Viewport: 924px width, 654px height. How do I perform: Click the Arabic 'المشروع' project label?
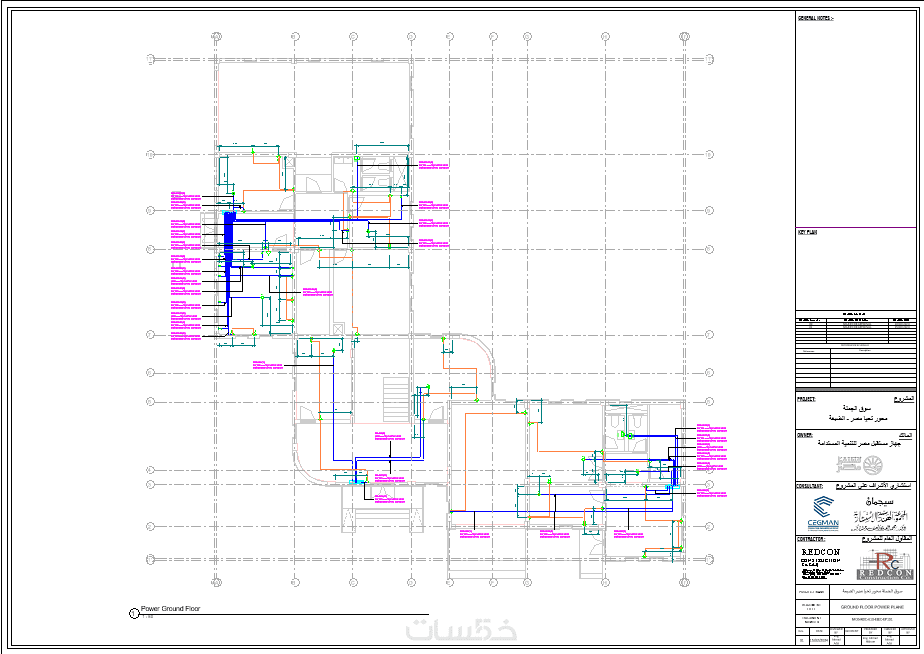[904, 399]
